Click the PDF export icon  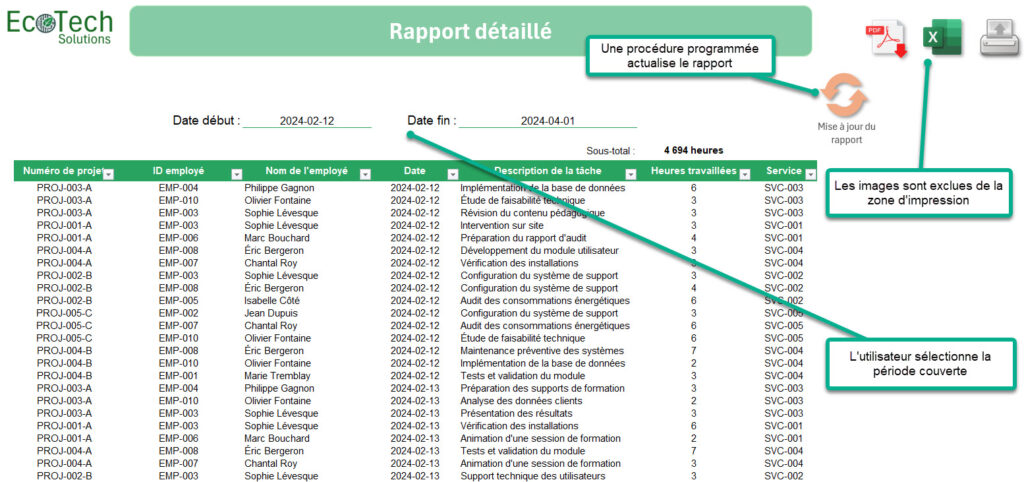click(885, 40)
